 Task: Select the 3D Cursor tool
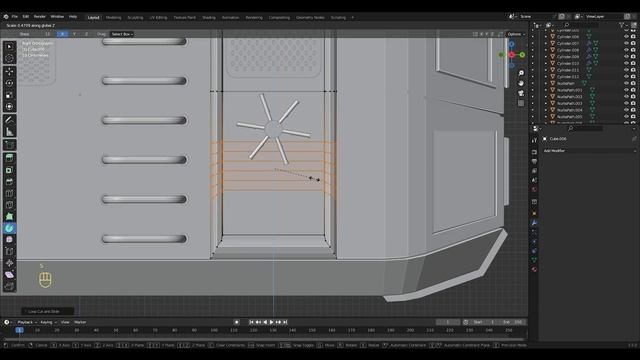pos(9,58)
